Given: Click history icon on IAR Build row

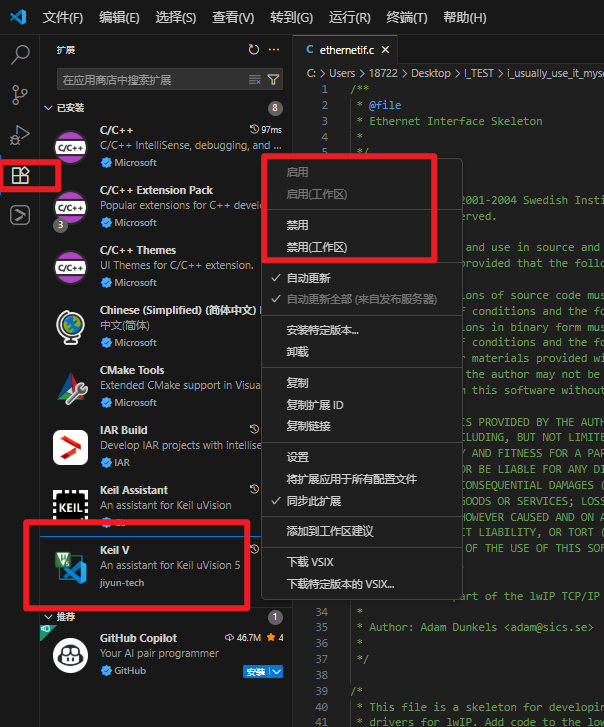Looking at the screenshot, I should click(254, 429).
